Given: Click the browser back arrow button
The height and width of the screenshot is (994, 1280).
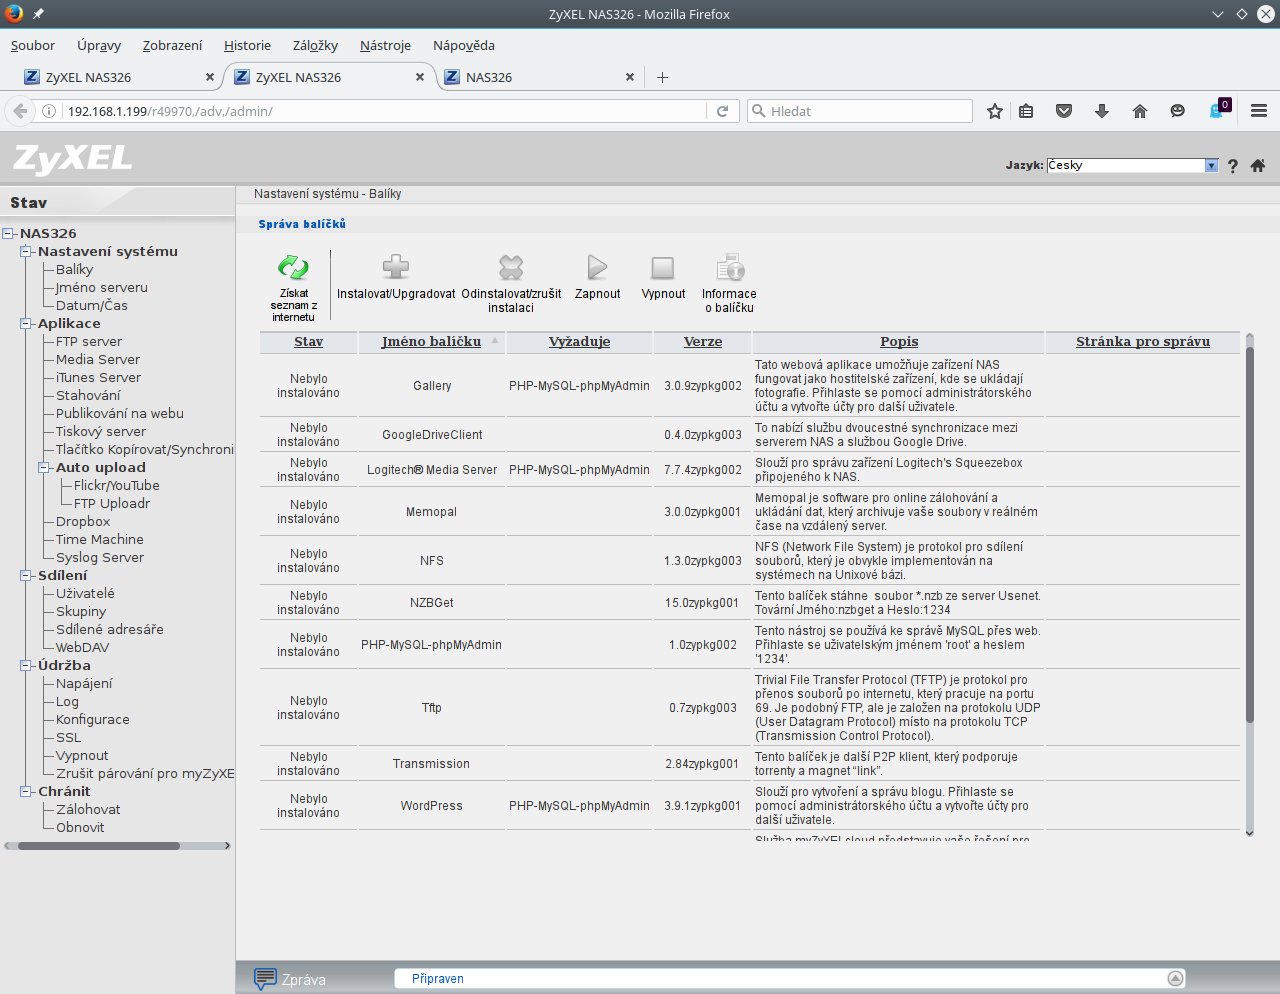Looking at the screenshot, I should 20,111.
